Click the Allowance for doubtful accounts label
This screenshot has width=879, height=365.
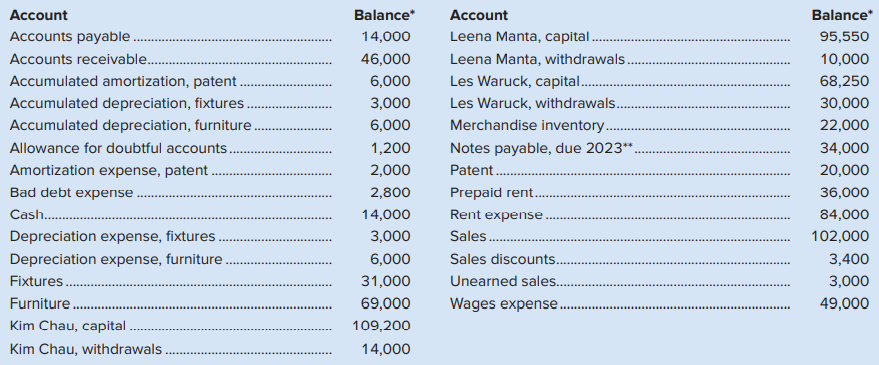coord(118,148)
